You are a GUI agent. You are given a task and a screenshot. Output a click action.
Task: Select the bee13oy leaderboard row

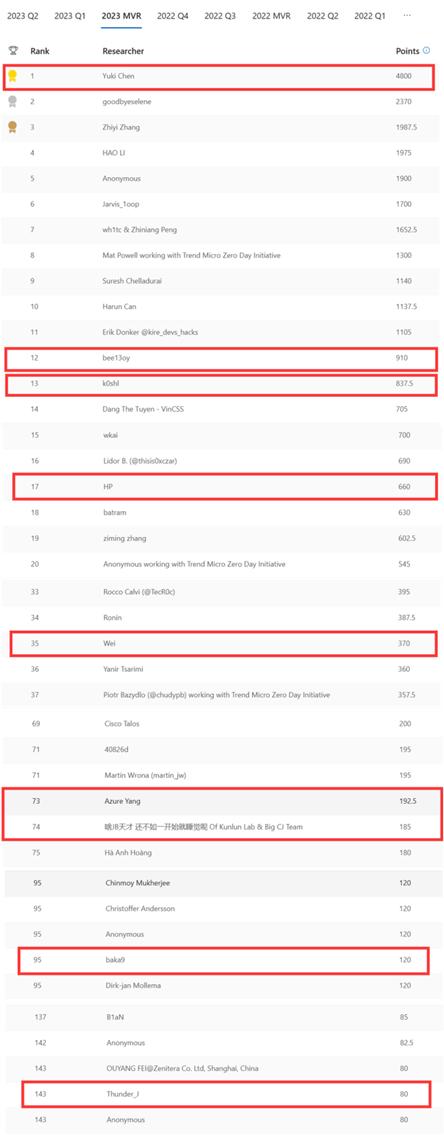pos(221,358)
